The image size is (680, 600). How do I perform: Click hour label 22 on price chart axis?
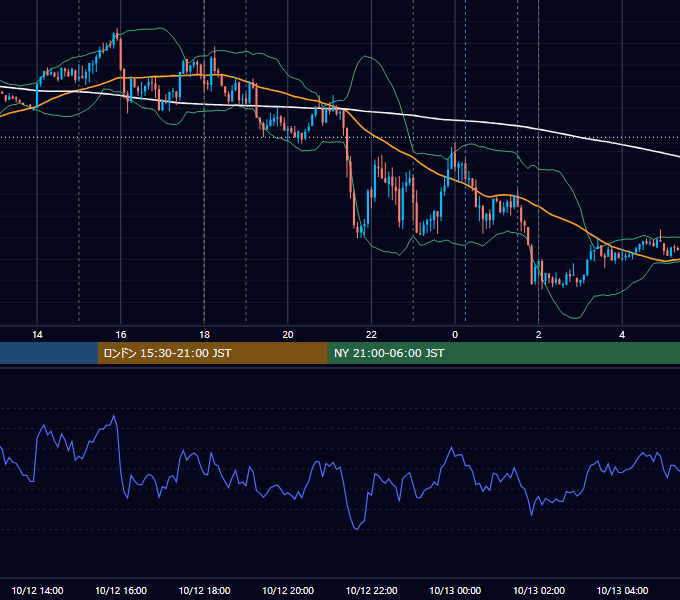pos(371,334)
